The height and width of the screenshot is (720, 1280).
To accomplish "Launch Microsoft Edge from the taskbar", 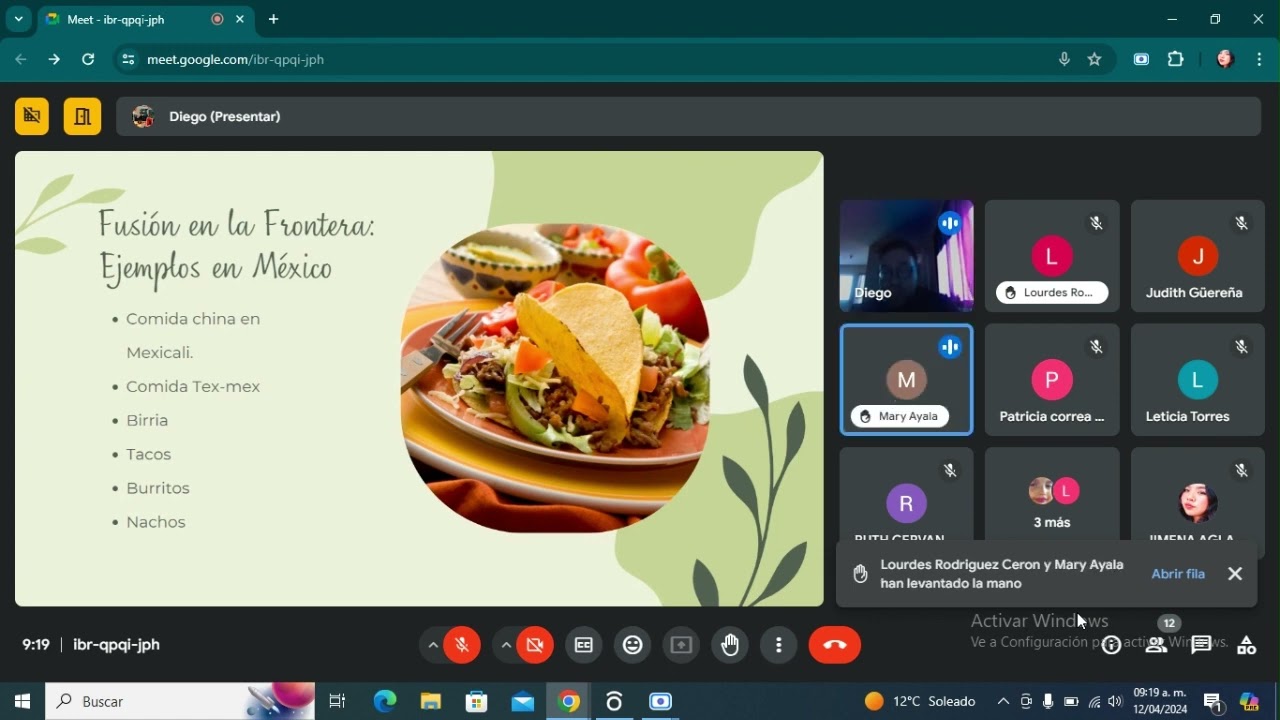I will coord(385,701).
